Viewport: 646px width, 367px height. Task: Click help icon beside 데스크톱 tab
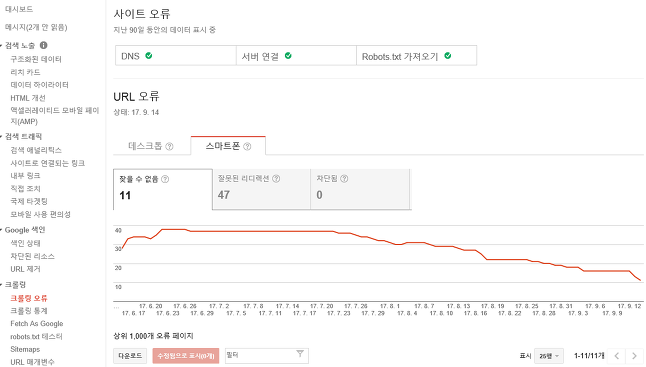pos(169,146)
